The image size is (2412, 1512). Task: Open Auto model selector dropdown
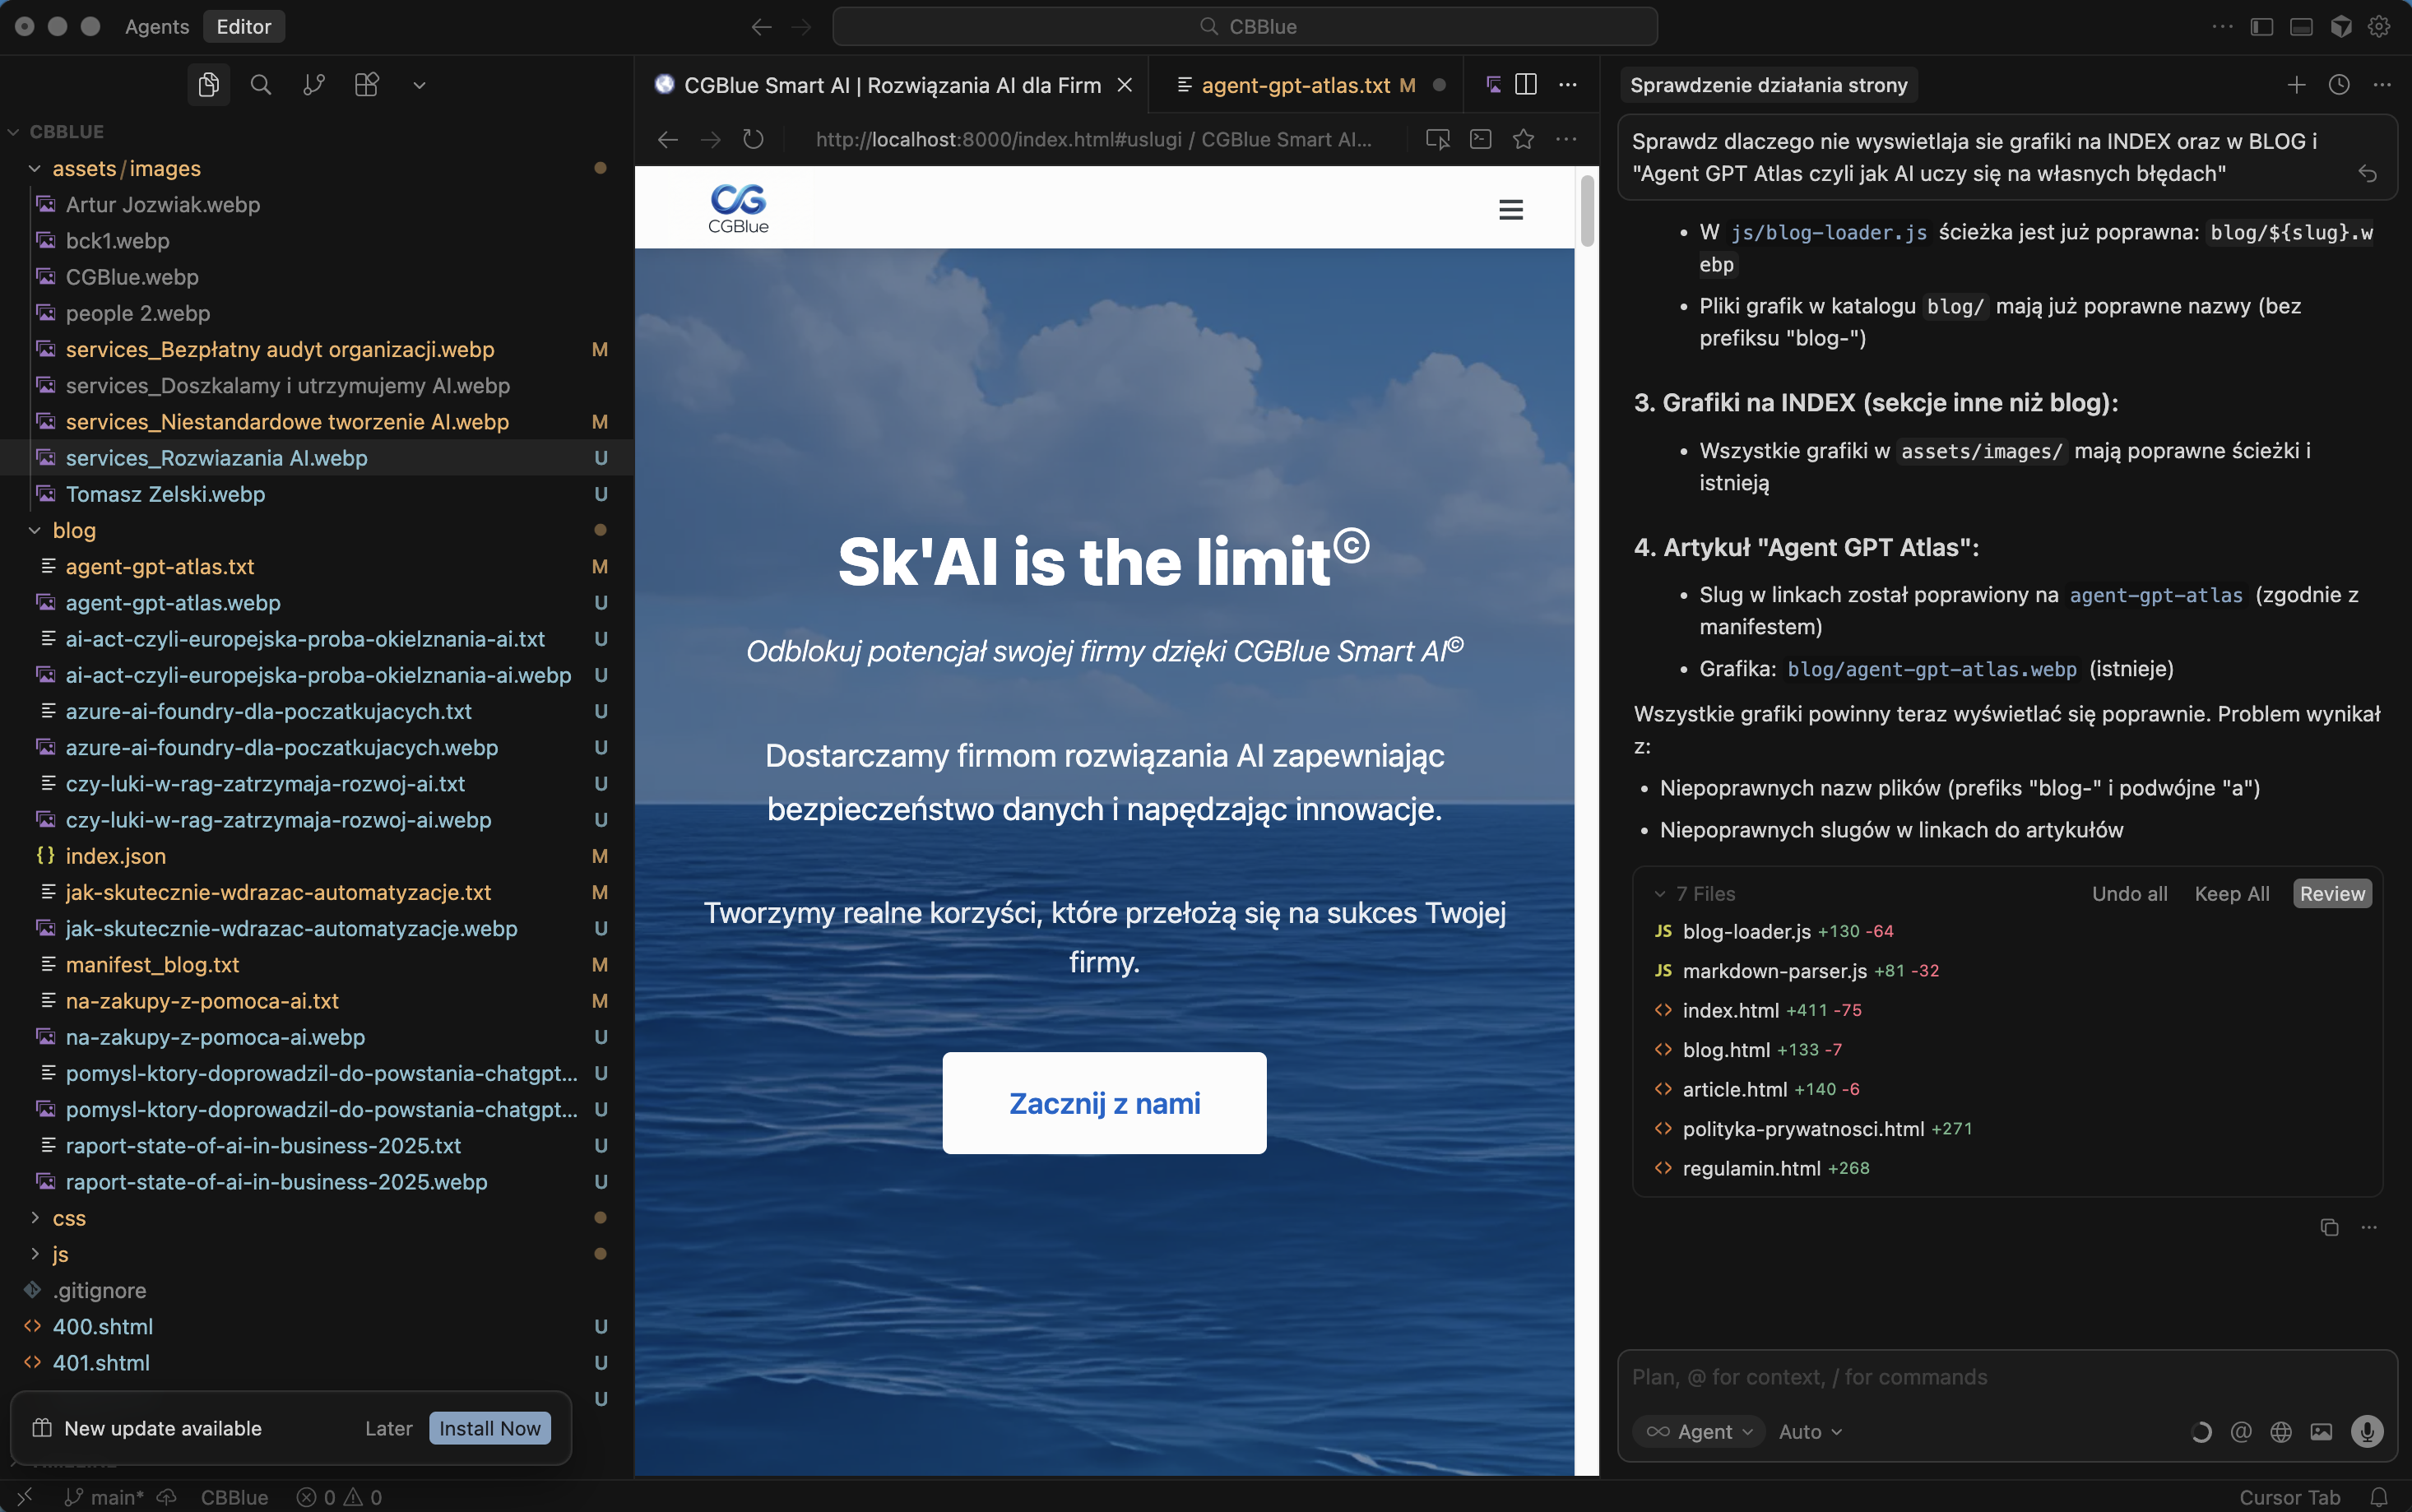tap(1810, 1432)
